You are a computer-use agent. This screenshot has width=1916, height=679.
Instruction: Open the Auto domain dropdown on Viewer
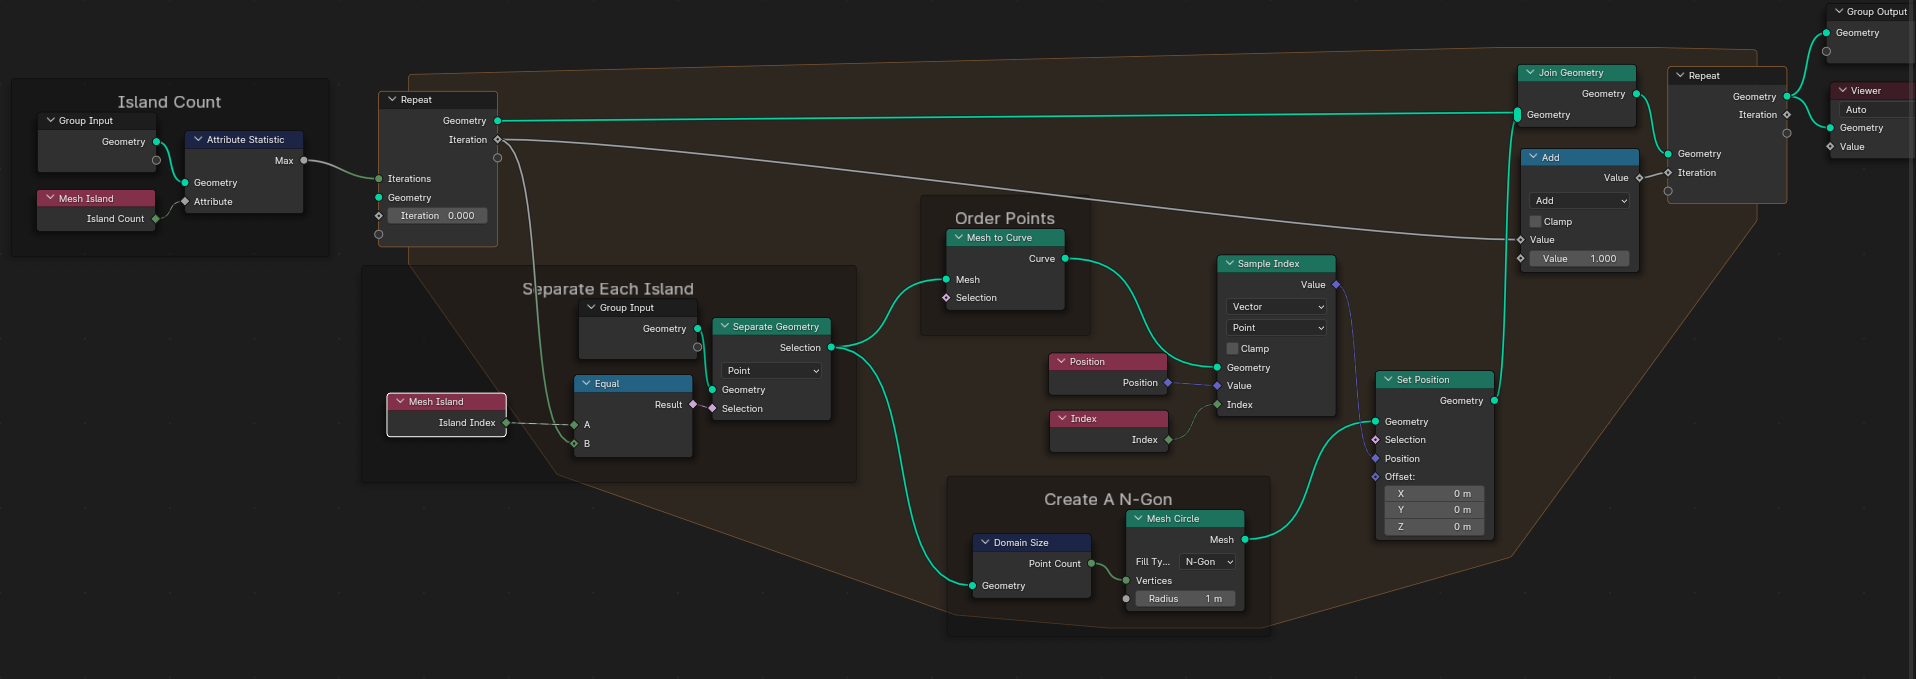pos(1876,109)
